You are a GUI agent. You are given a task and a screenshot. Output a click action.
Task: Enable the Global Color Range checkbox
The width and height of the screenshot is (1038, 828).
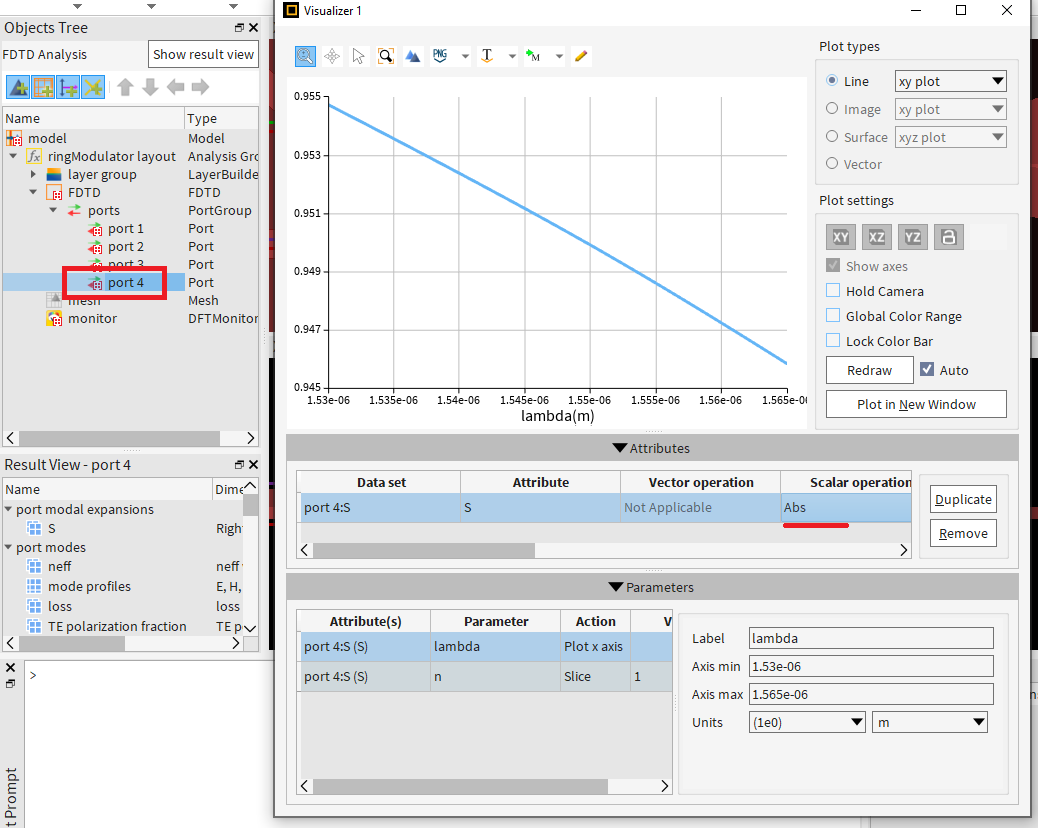pyautogui.click(x=833, y=316)
